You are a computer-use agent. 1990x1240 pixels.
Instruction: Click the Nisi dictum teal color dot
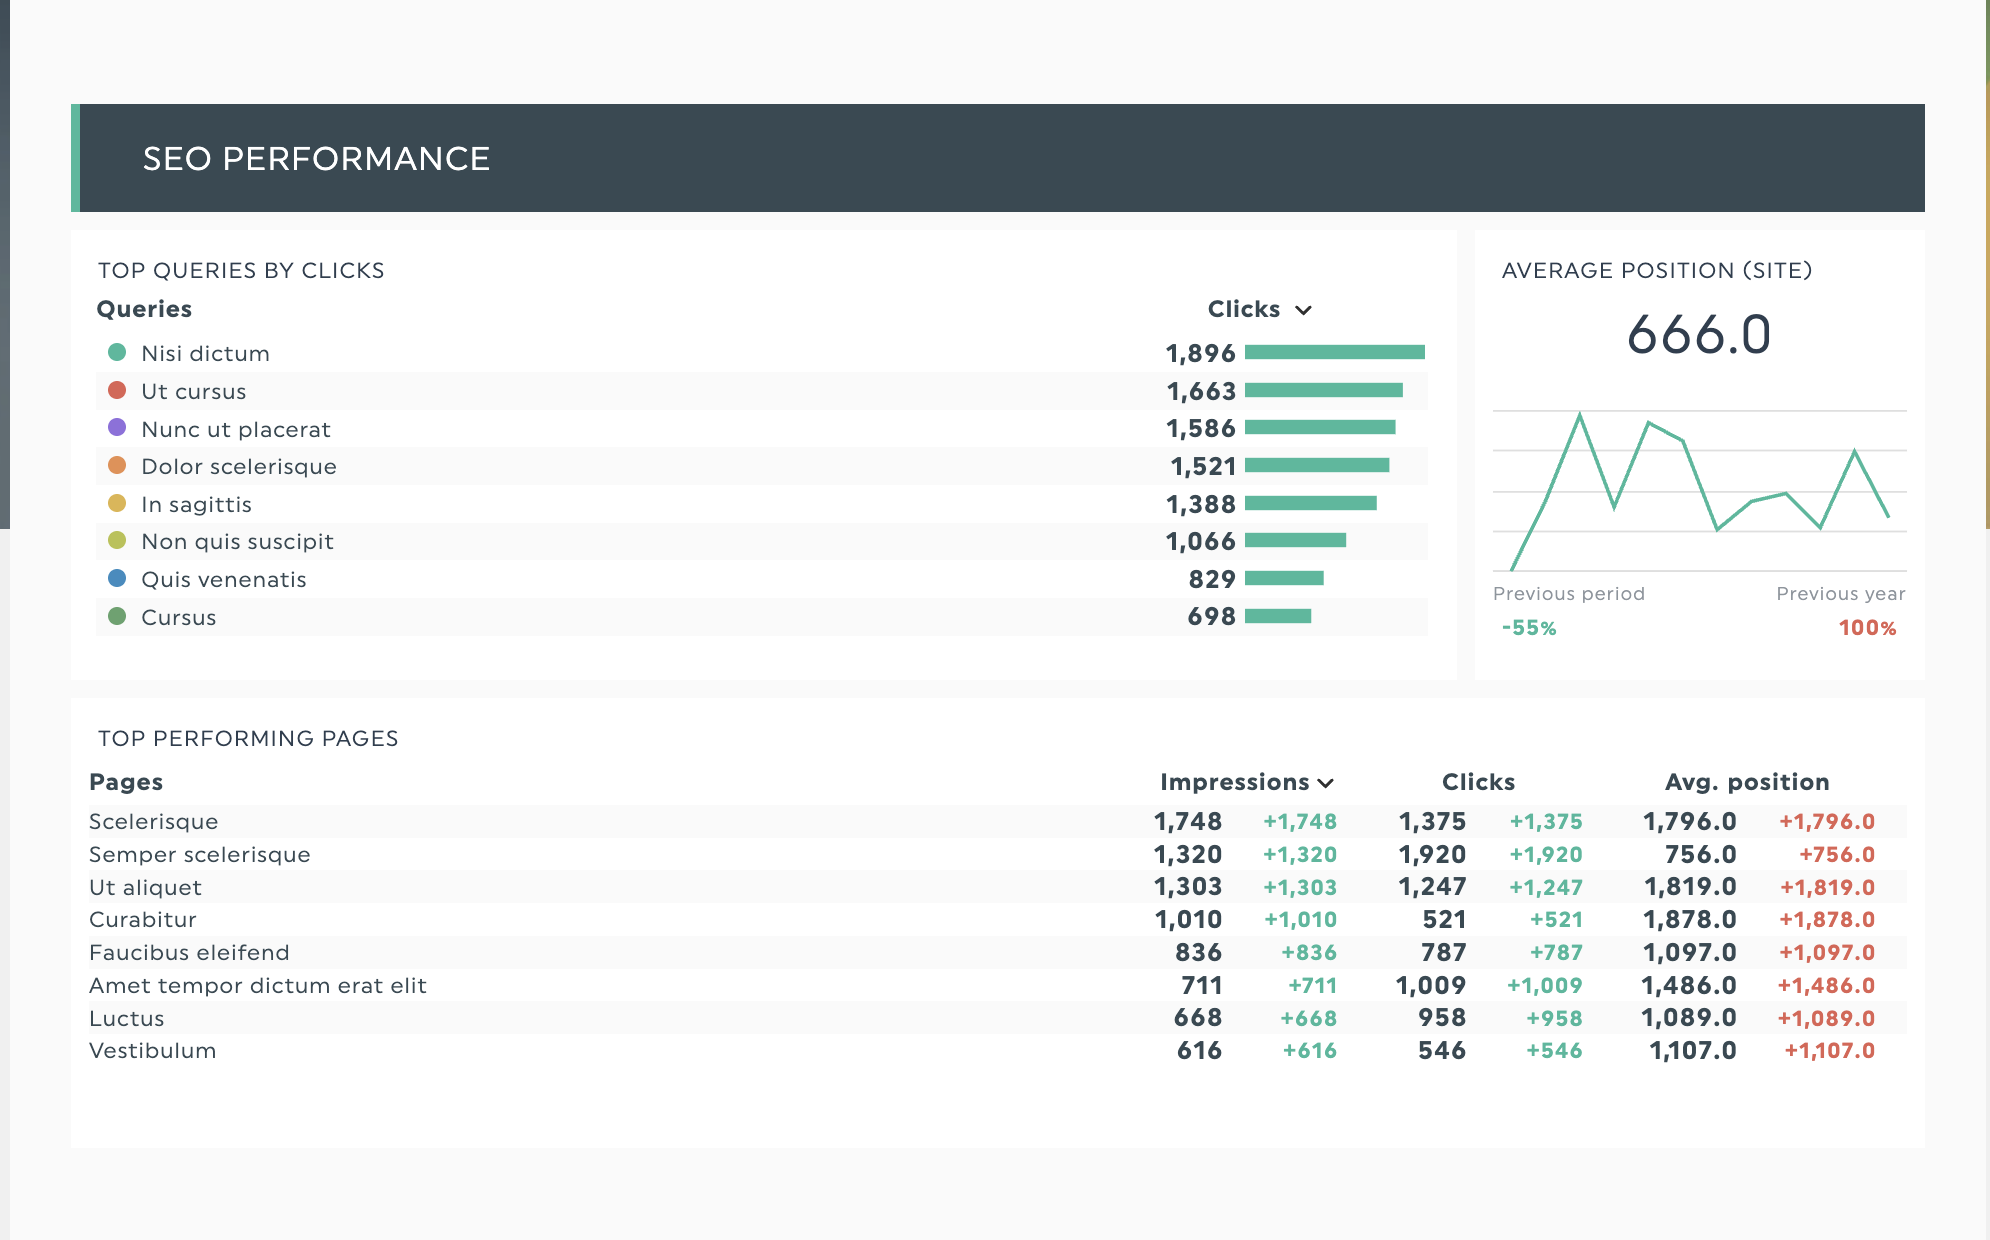tap(117, 352)
